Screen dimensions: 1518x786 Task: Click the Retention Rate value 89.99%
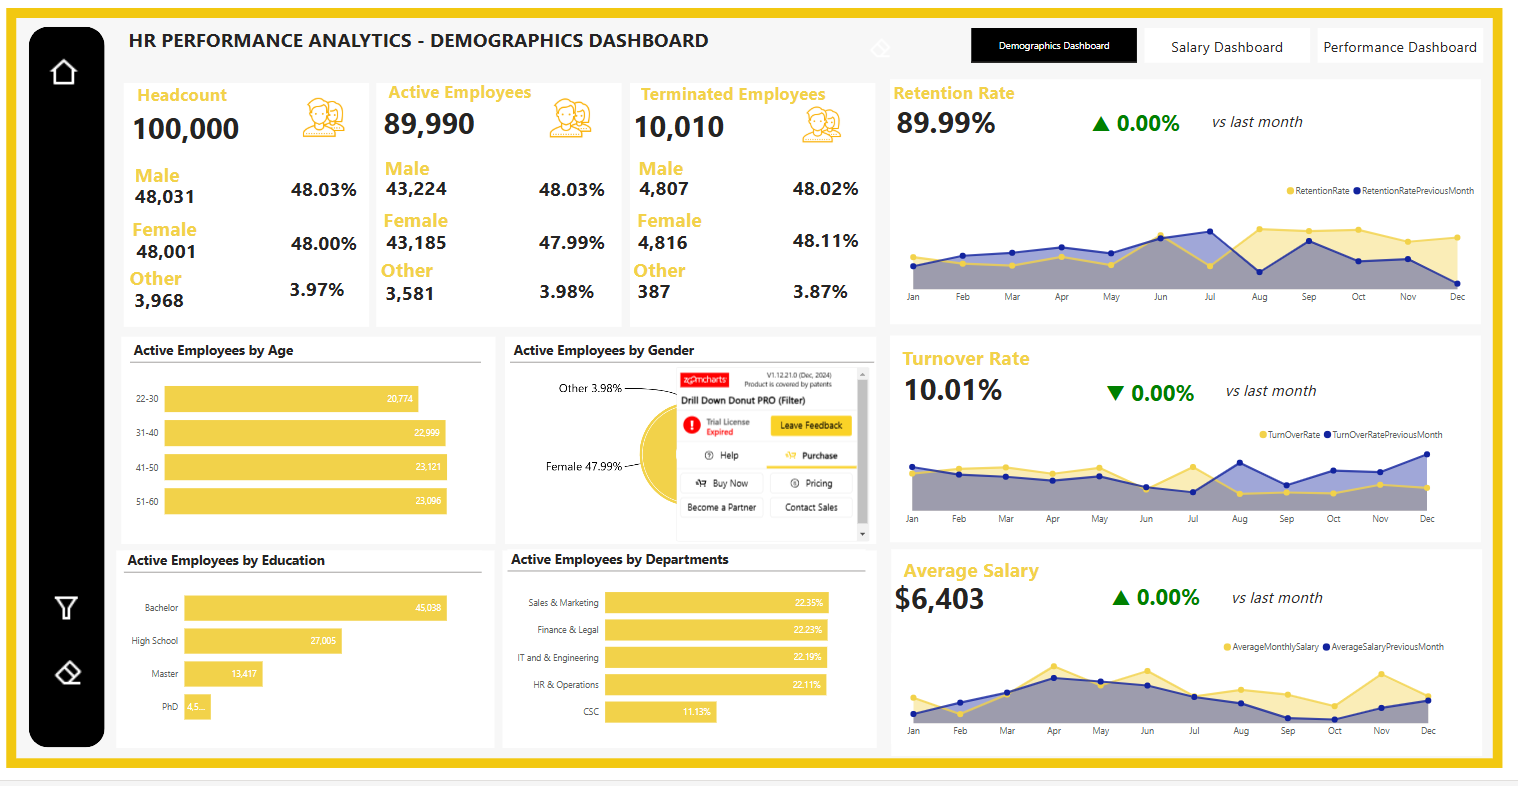pyautogui.click(x=946, y=123)
